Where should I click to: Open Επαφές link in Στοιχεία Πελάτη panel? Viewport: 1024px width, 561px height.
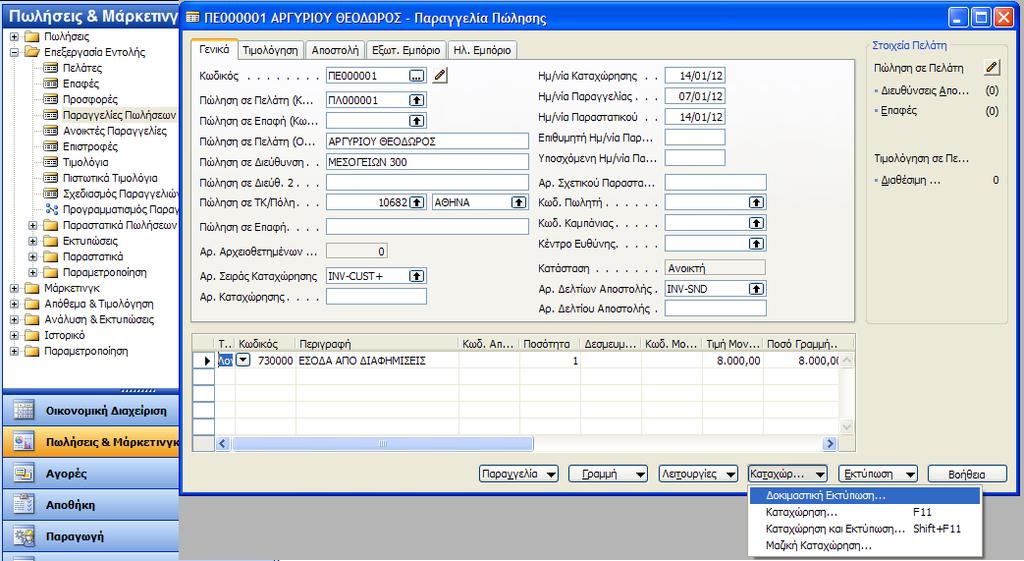pyautogui.click(x=899, y=110)
